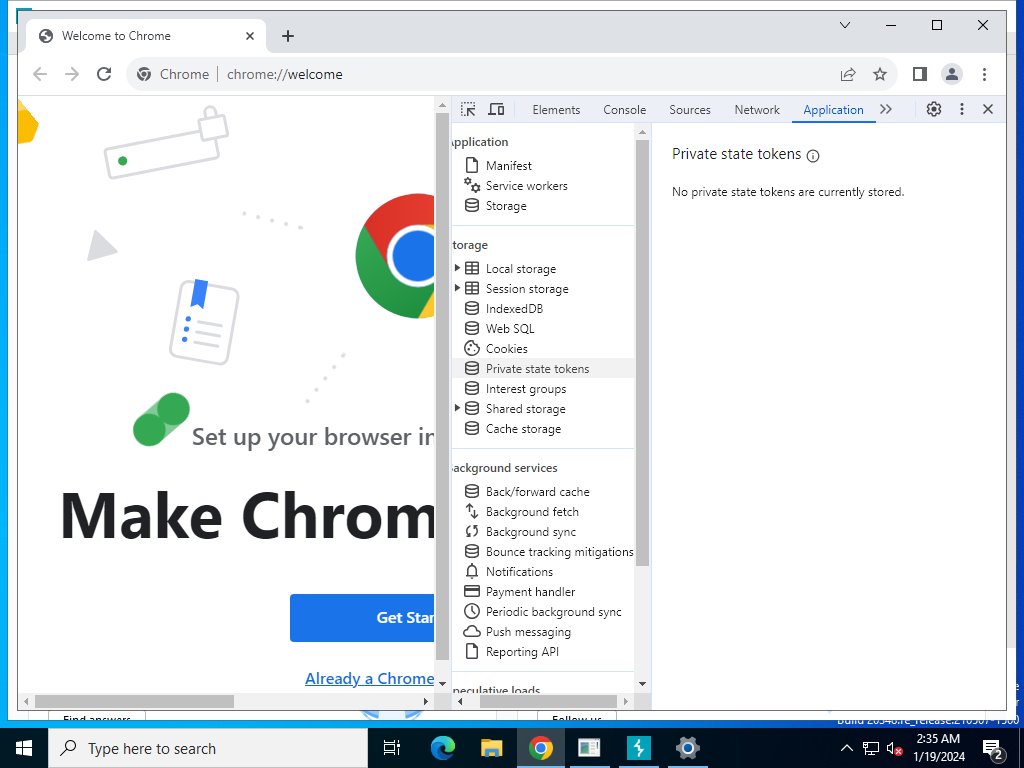1024x768 pixels.
Task: Click the Cookies cookie icon
Action: point(472,348)
